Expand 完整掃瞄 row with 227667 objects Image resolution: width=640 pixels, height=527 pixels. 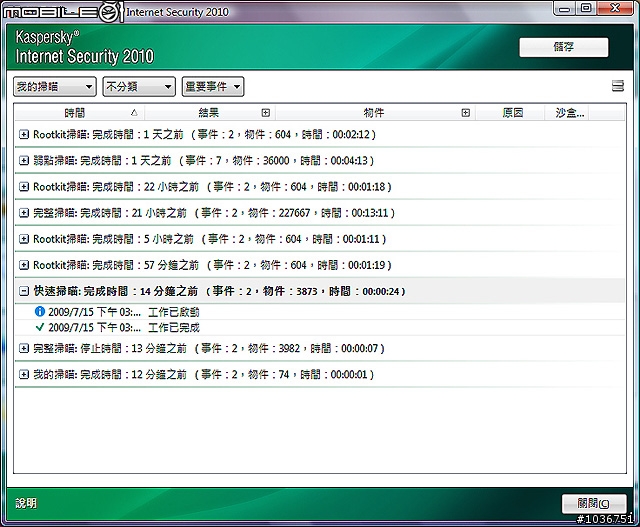pyautogui.click(x=24, y=213)
